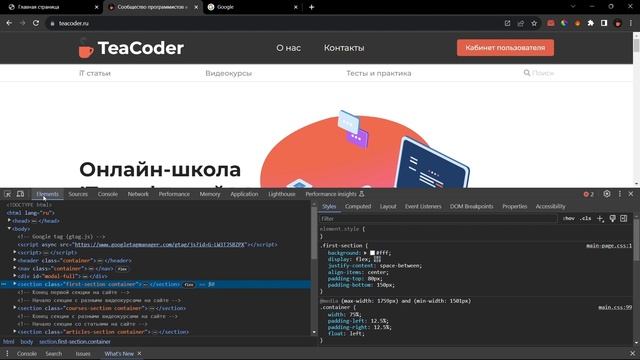Expand the head element node

tap(9, 220)
